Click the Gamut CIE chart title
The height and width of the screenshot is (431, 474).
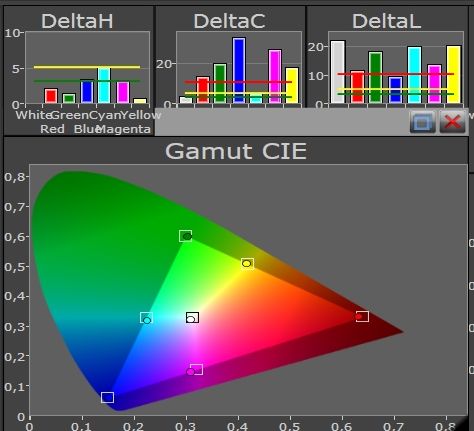point(236,151)
